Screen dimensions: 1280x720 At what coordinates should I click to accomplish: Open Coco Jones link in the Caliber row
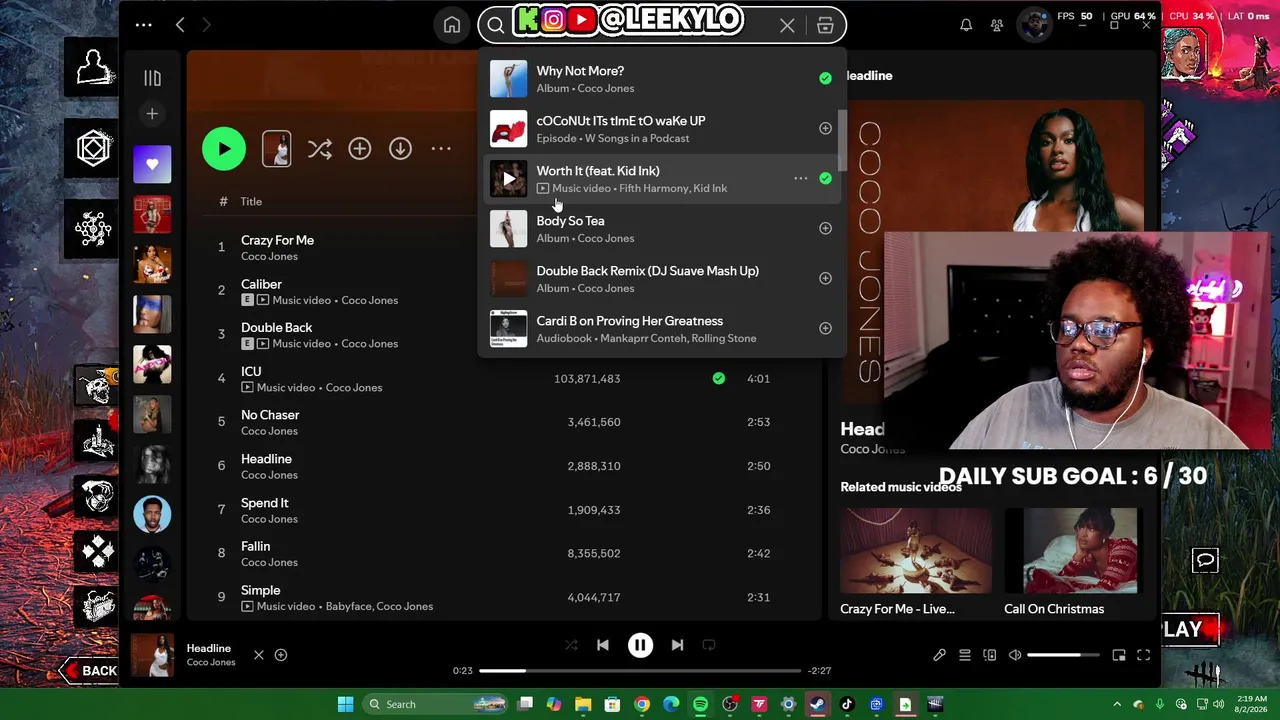point(370,300)
